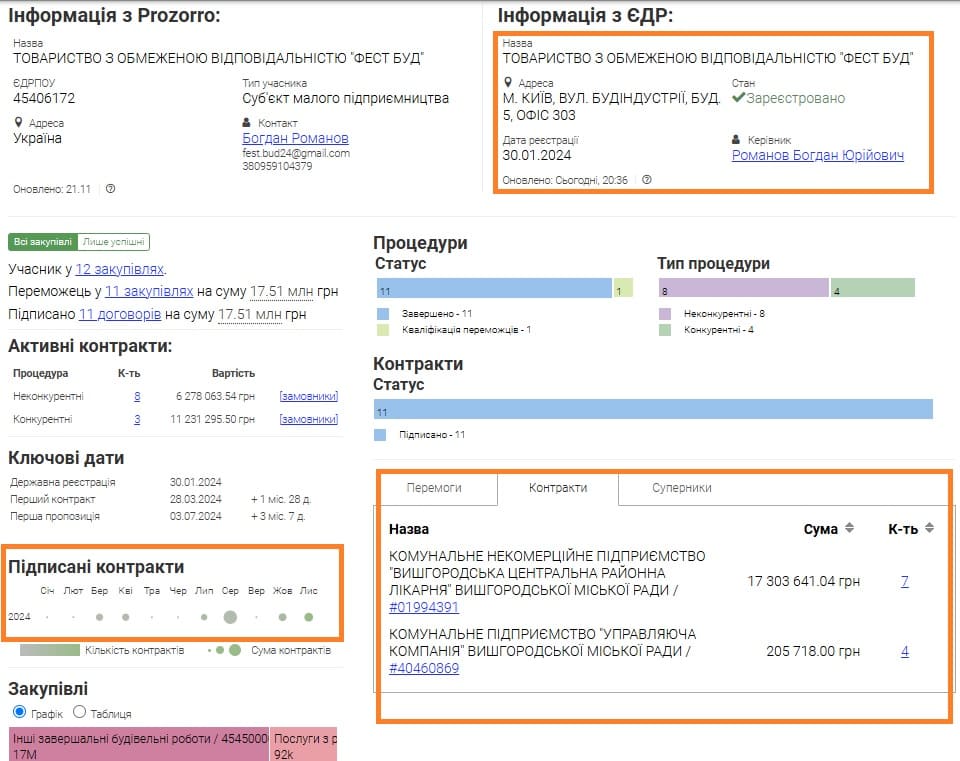Switch to the Контракти tab
Screen dimensions: 960x761
tap(558, 488)
